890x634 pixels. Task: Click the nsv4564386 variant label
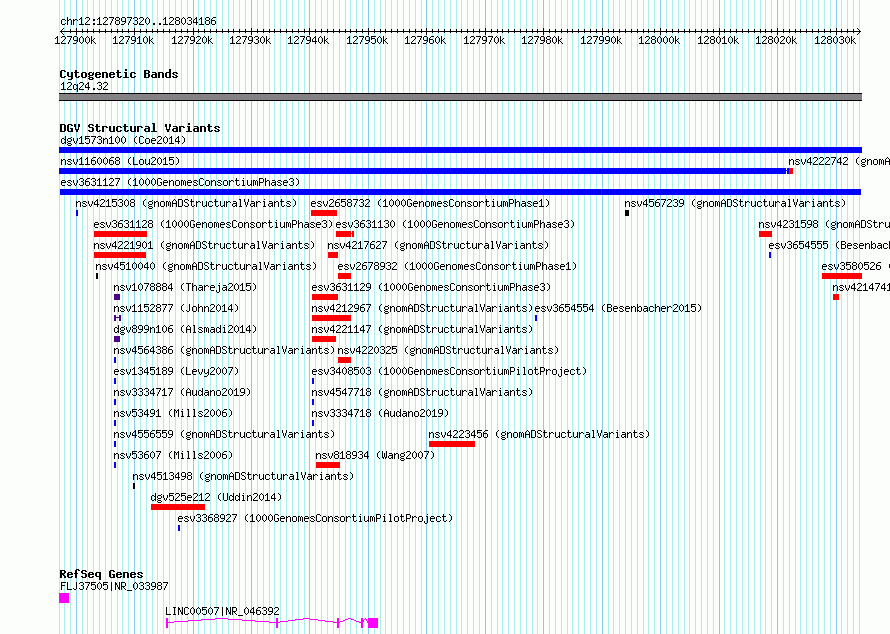(224, 350)
